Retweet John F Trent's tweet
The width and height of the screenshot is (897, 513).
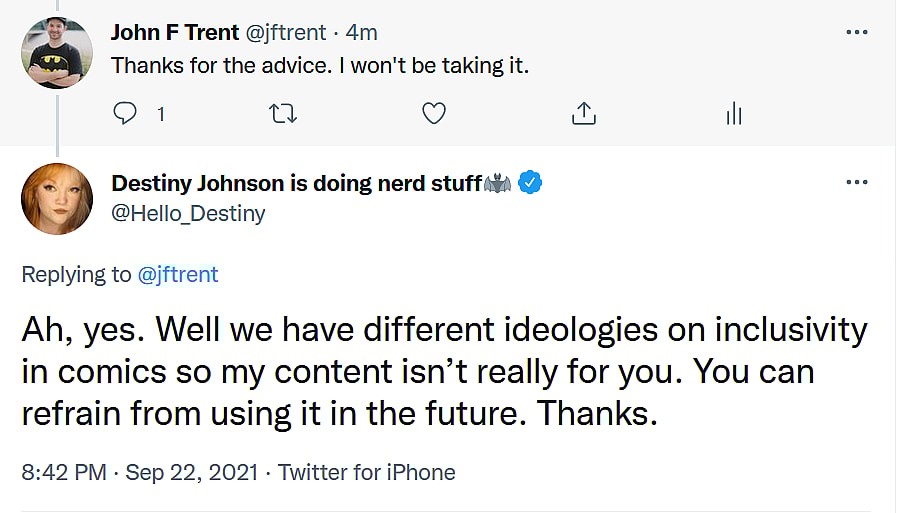point(284,114)
